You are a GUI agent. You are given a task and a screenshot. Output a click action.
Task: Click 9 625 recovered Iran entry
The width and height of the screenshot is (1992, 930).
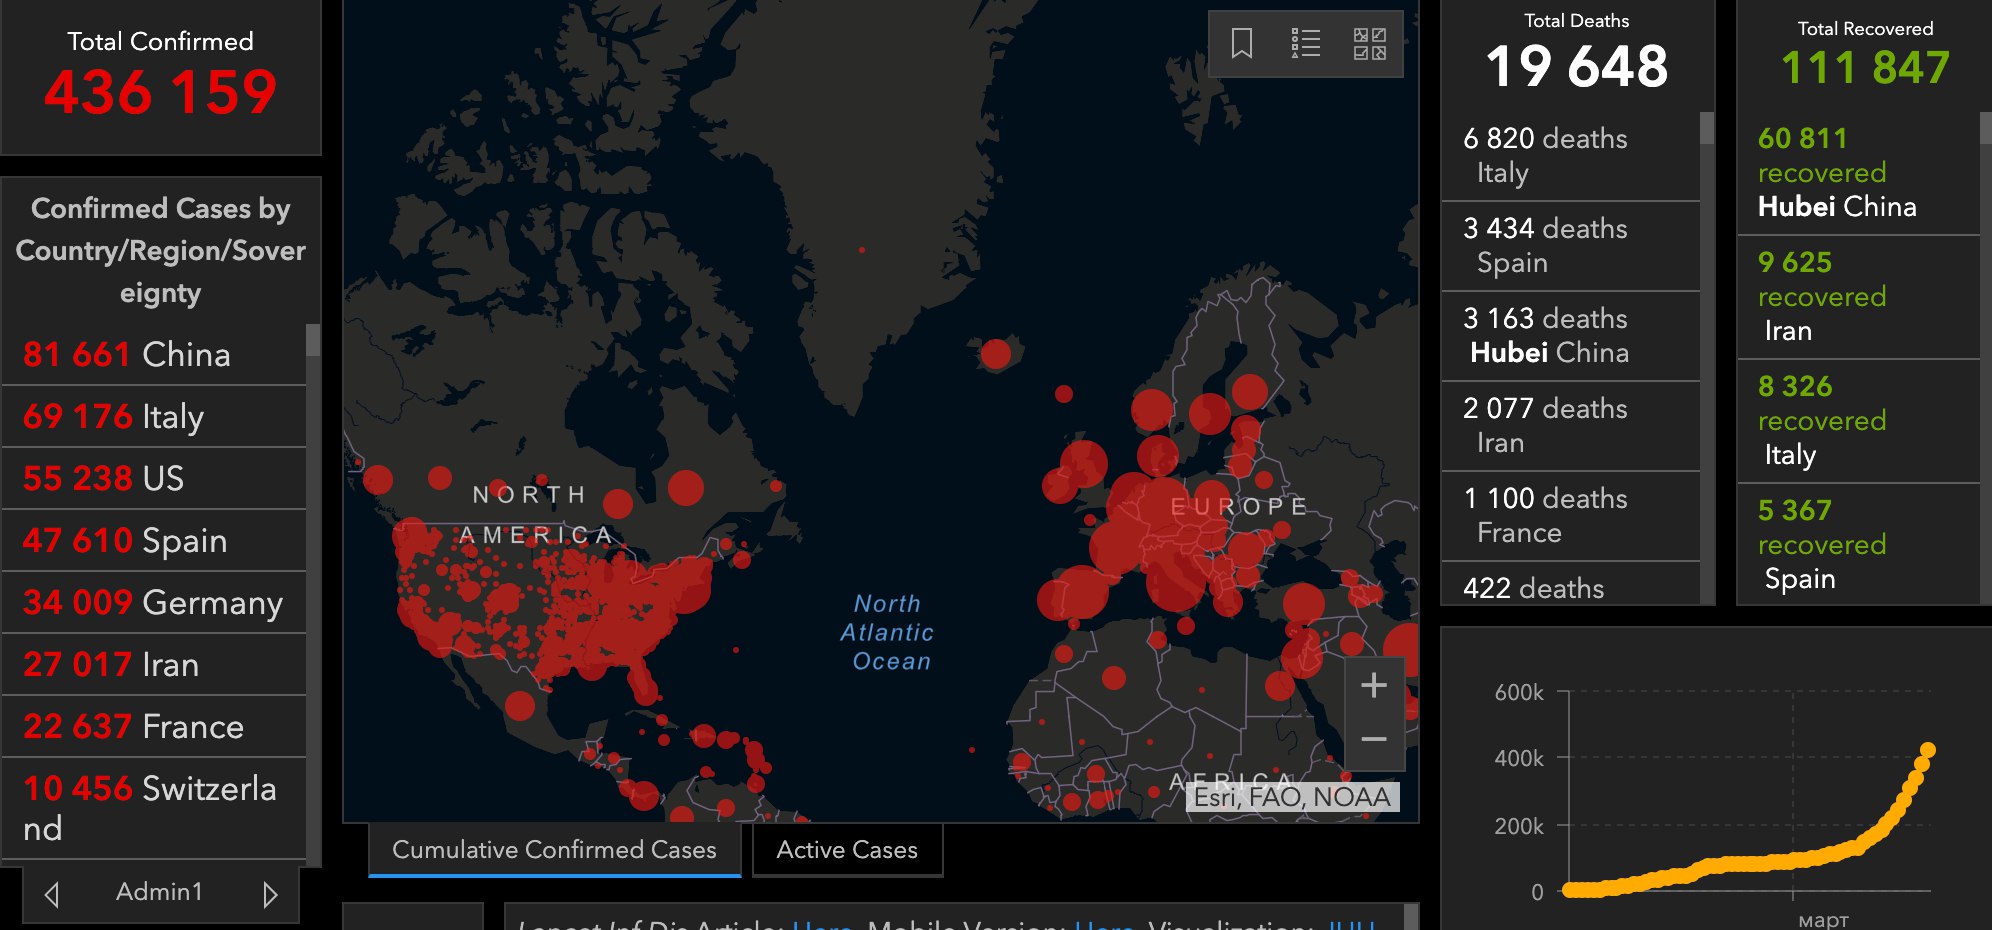click(1858, 297)
